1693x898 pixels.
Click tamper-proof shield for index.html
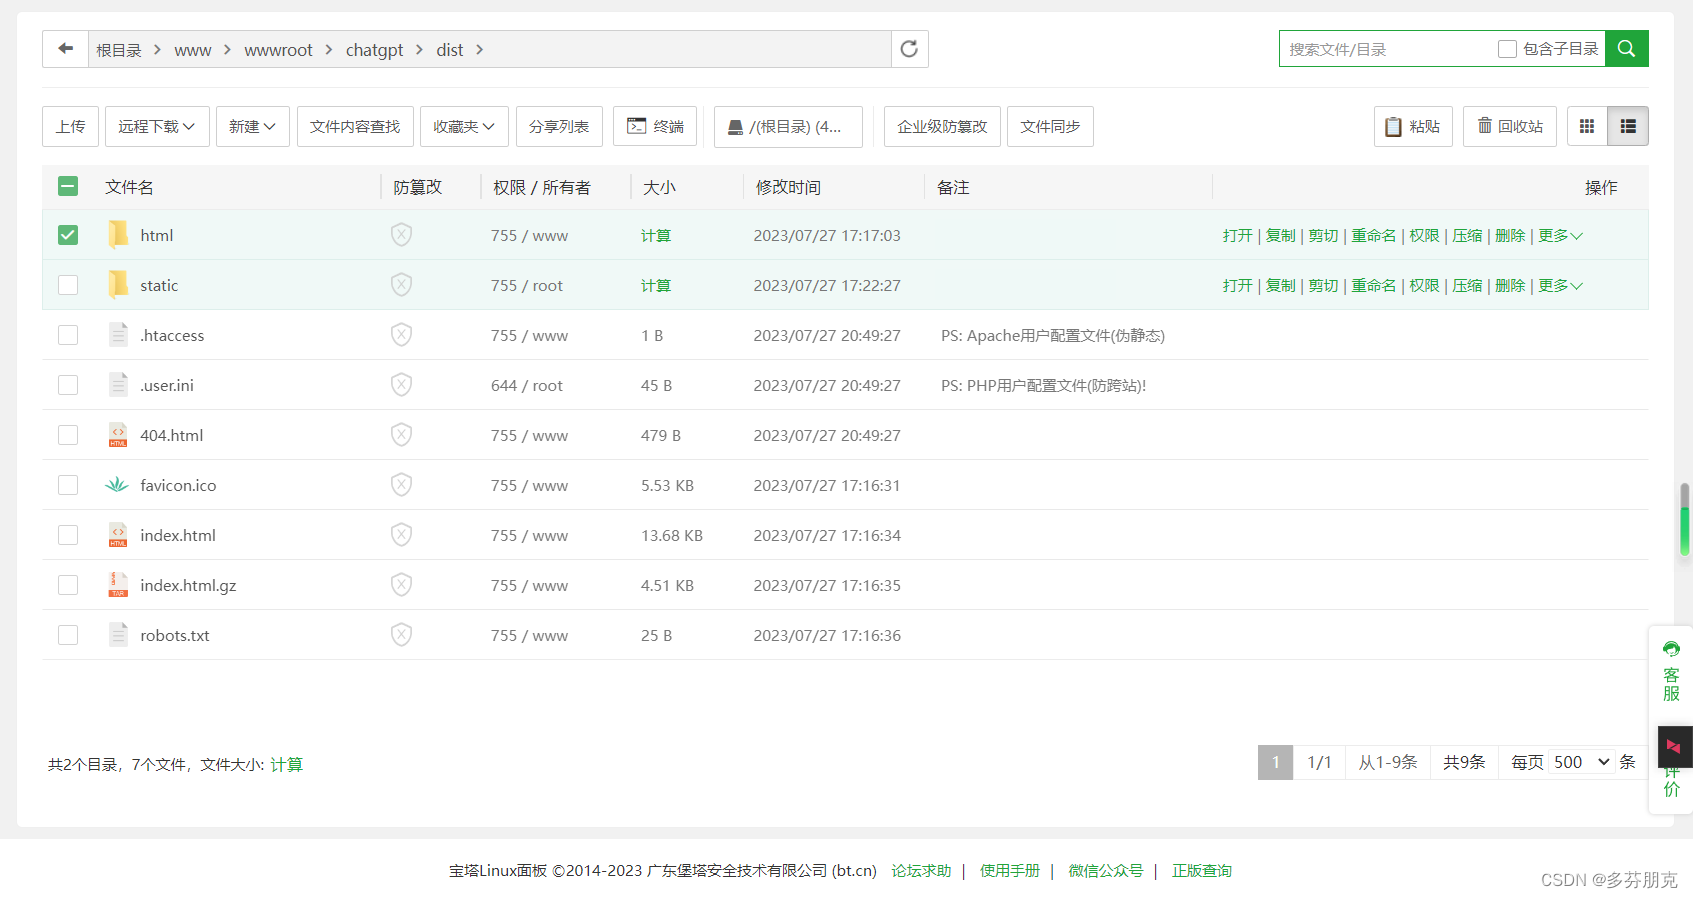[x=401, y=535]
